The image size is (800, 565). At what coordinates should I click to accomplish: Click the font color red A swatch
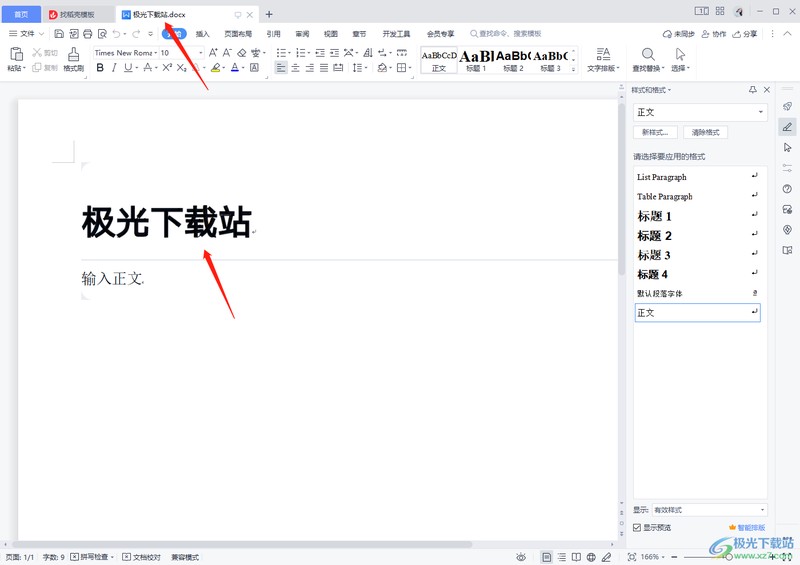coord(235,67)
